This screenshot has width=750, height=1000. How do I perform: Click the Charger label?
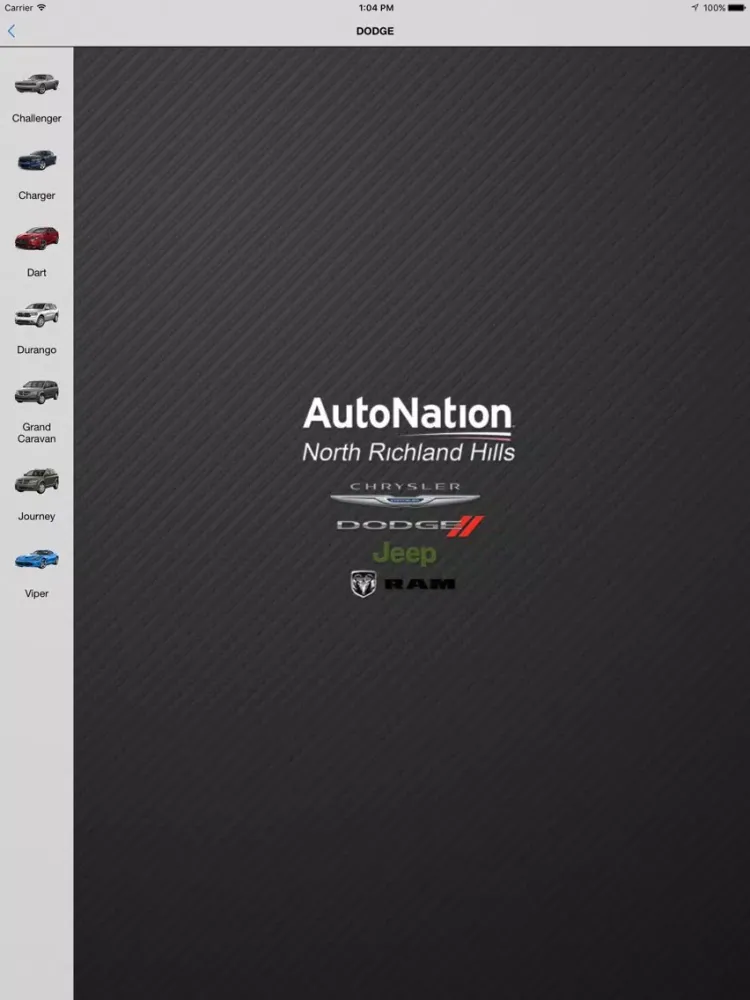(x=36, y=196)
